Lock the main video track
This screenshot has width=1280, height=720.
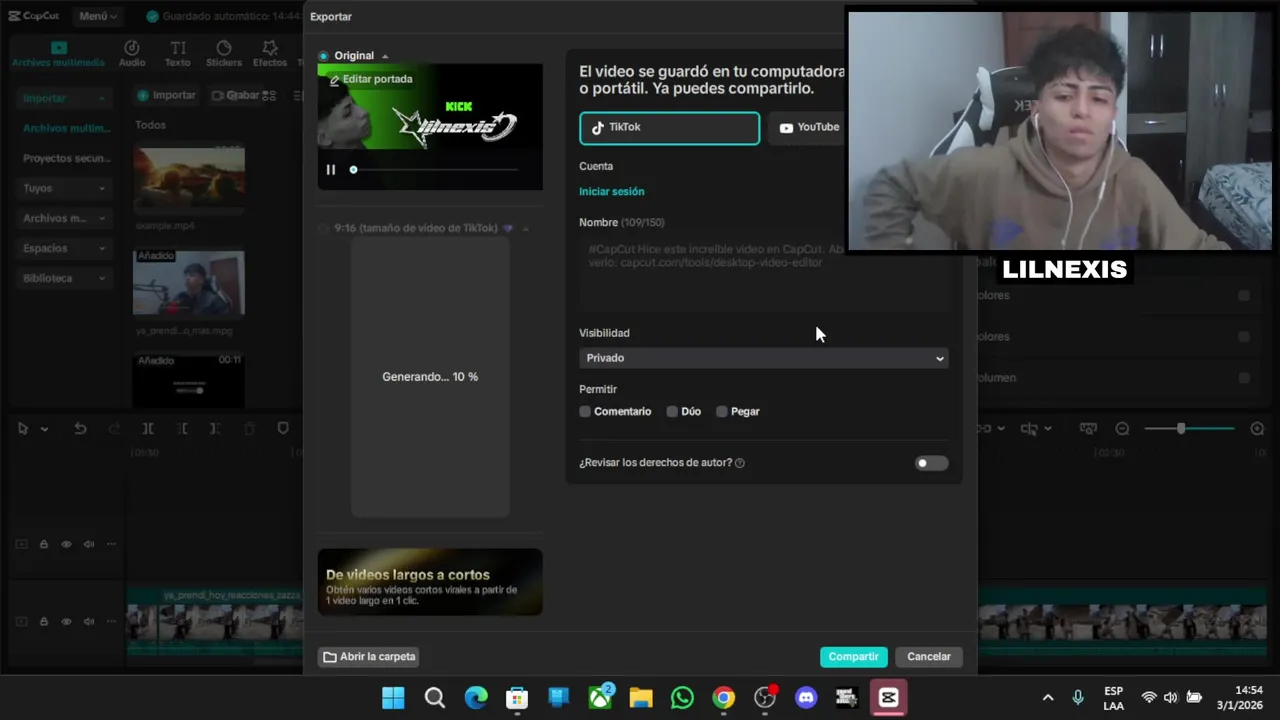44,621
